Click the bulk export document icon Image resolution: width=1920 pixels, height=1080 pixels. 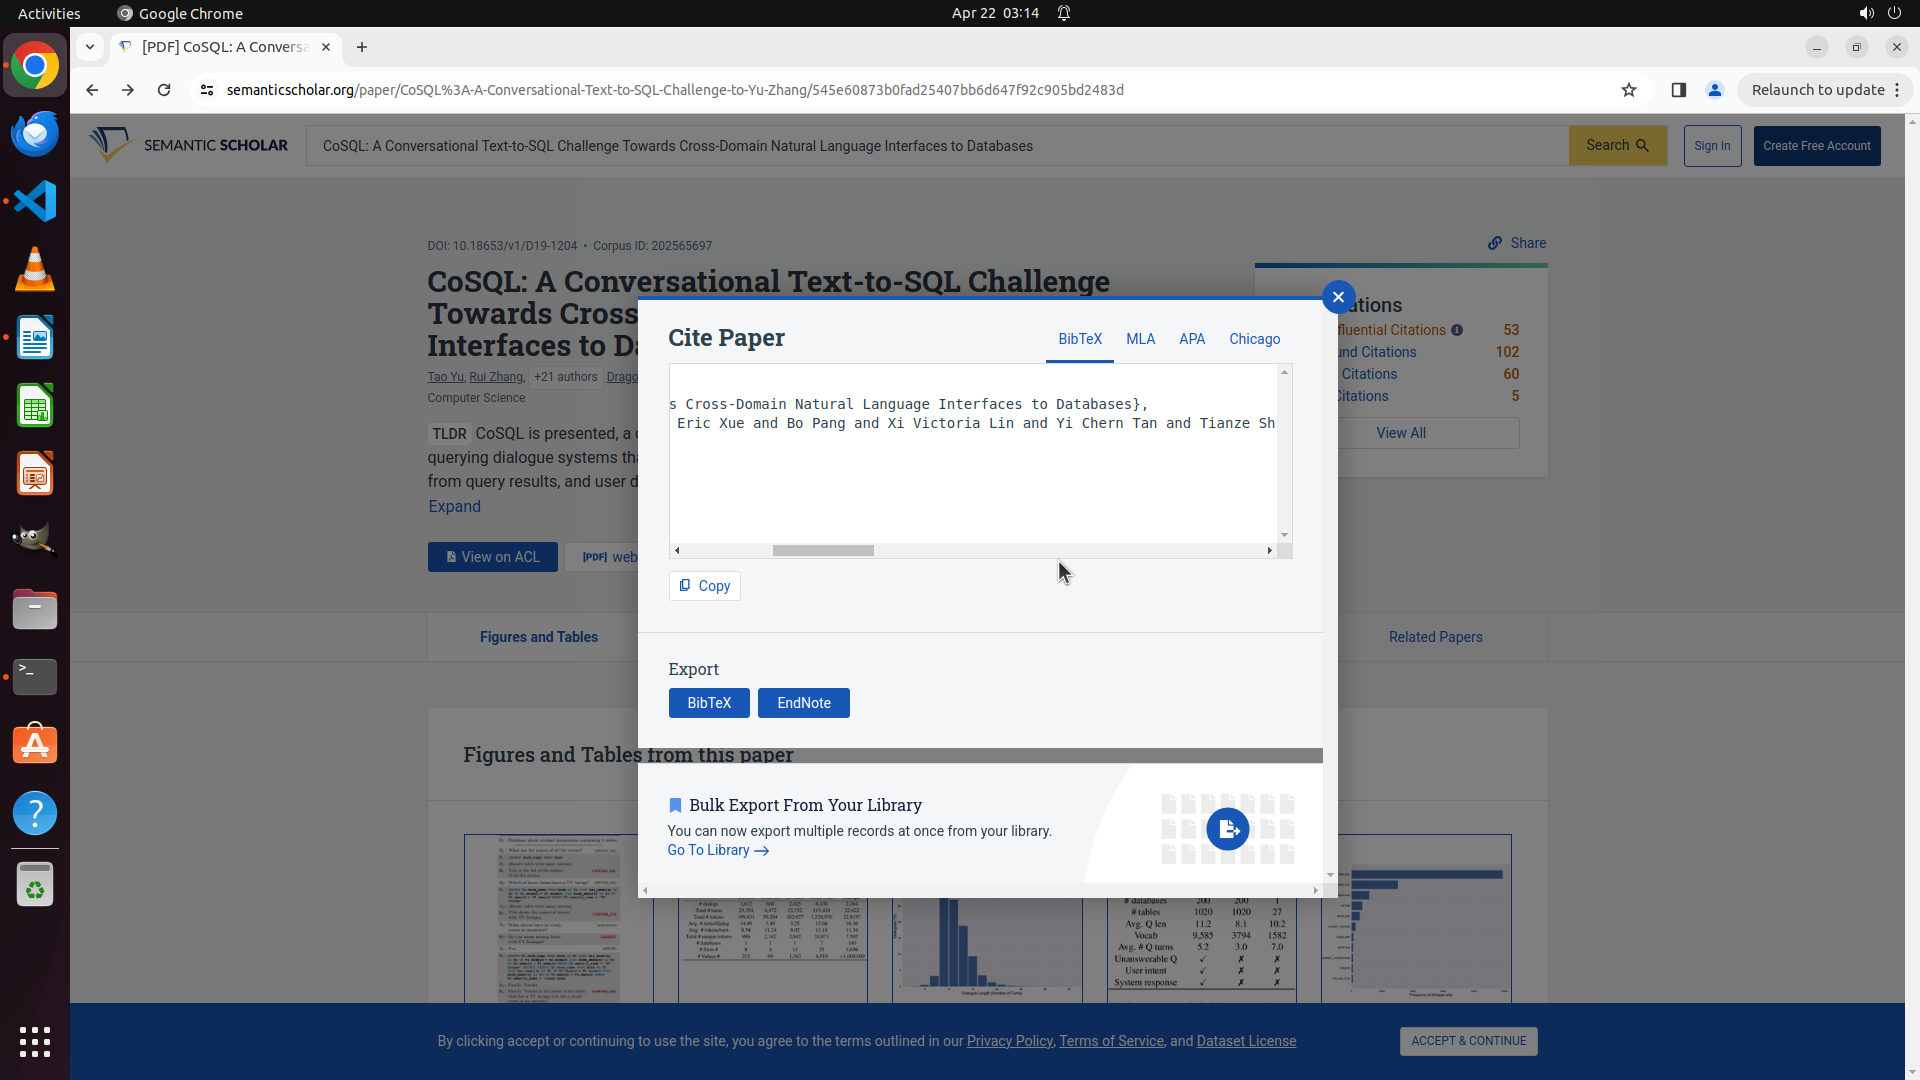[x=1227, y=829]
